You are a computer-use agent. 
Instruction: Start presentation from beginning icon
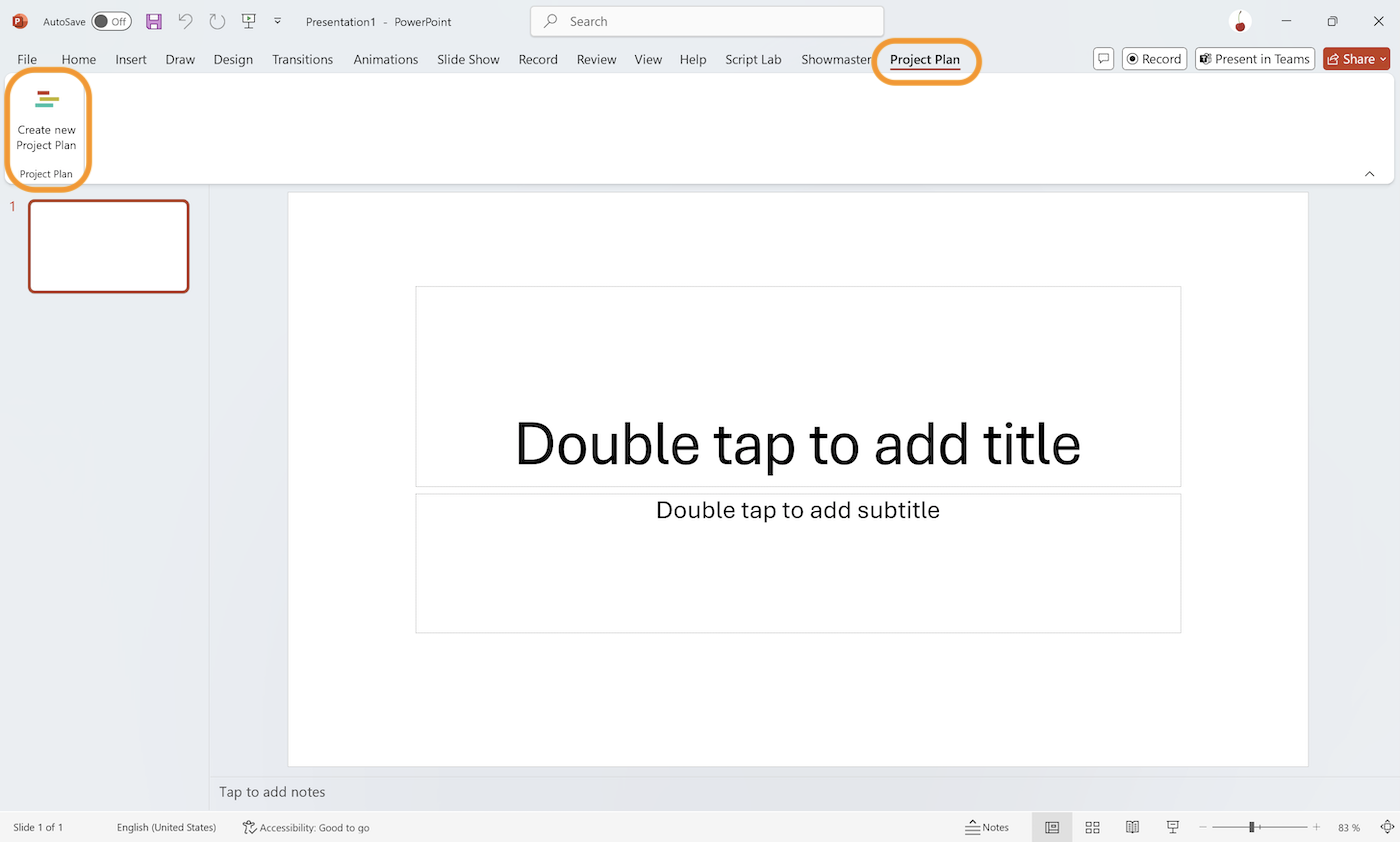pyautogui.click(x=249, y=21)
